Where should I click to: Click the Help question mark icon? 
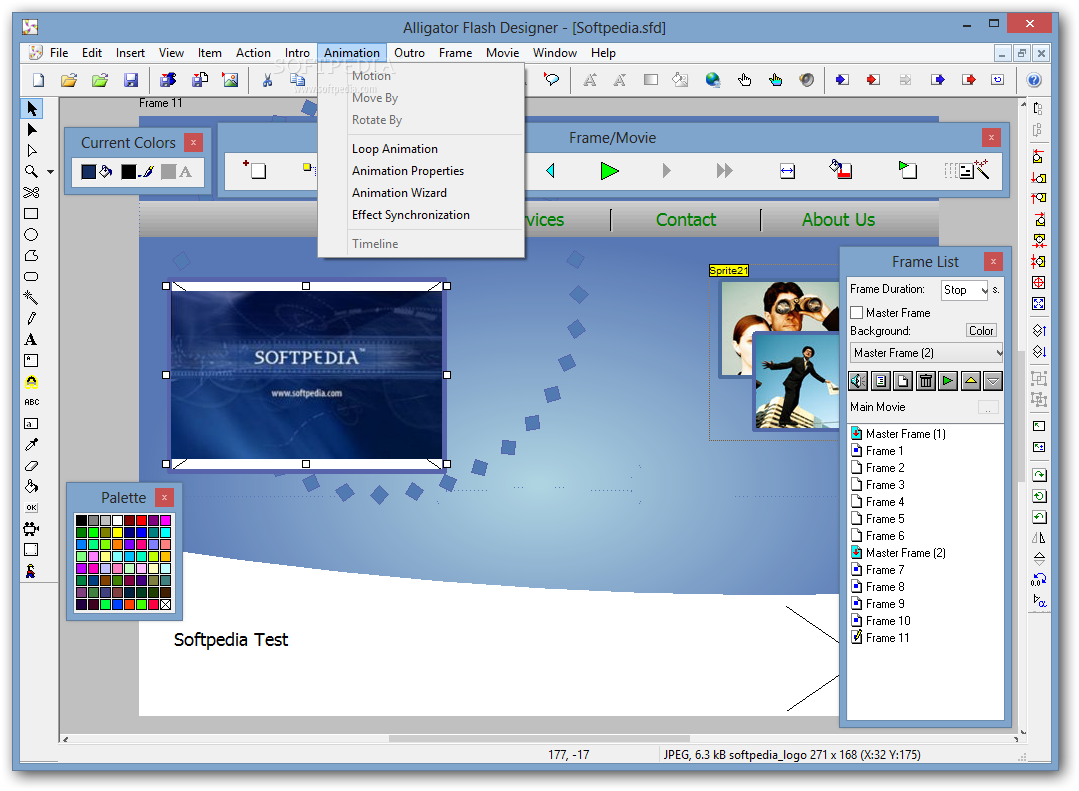click(x=1034, y=81)
